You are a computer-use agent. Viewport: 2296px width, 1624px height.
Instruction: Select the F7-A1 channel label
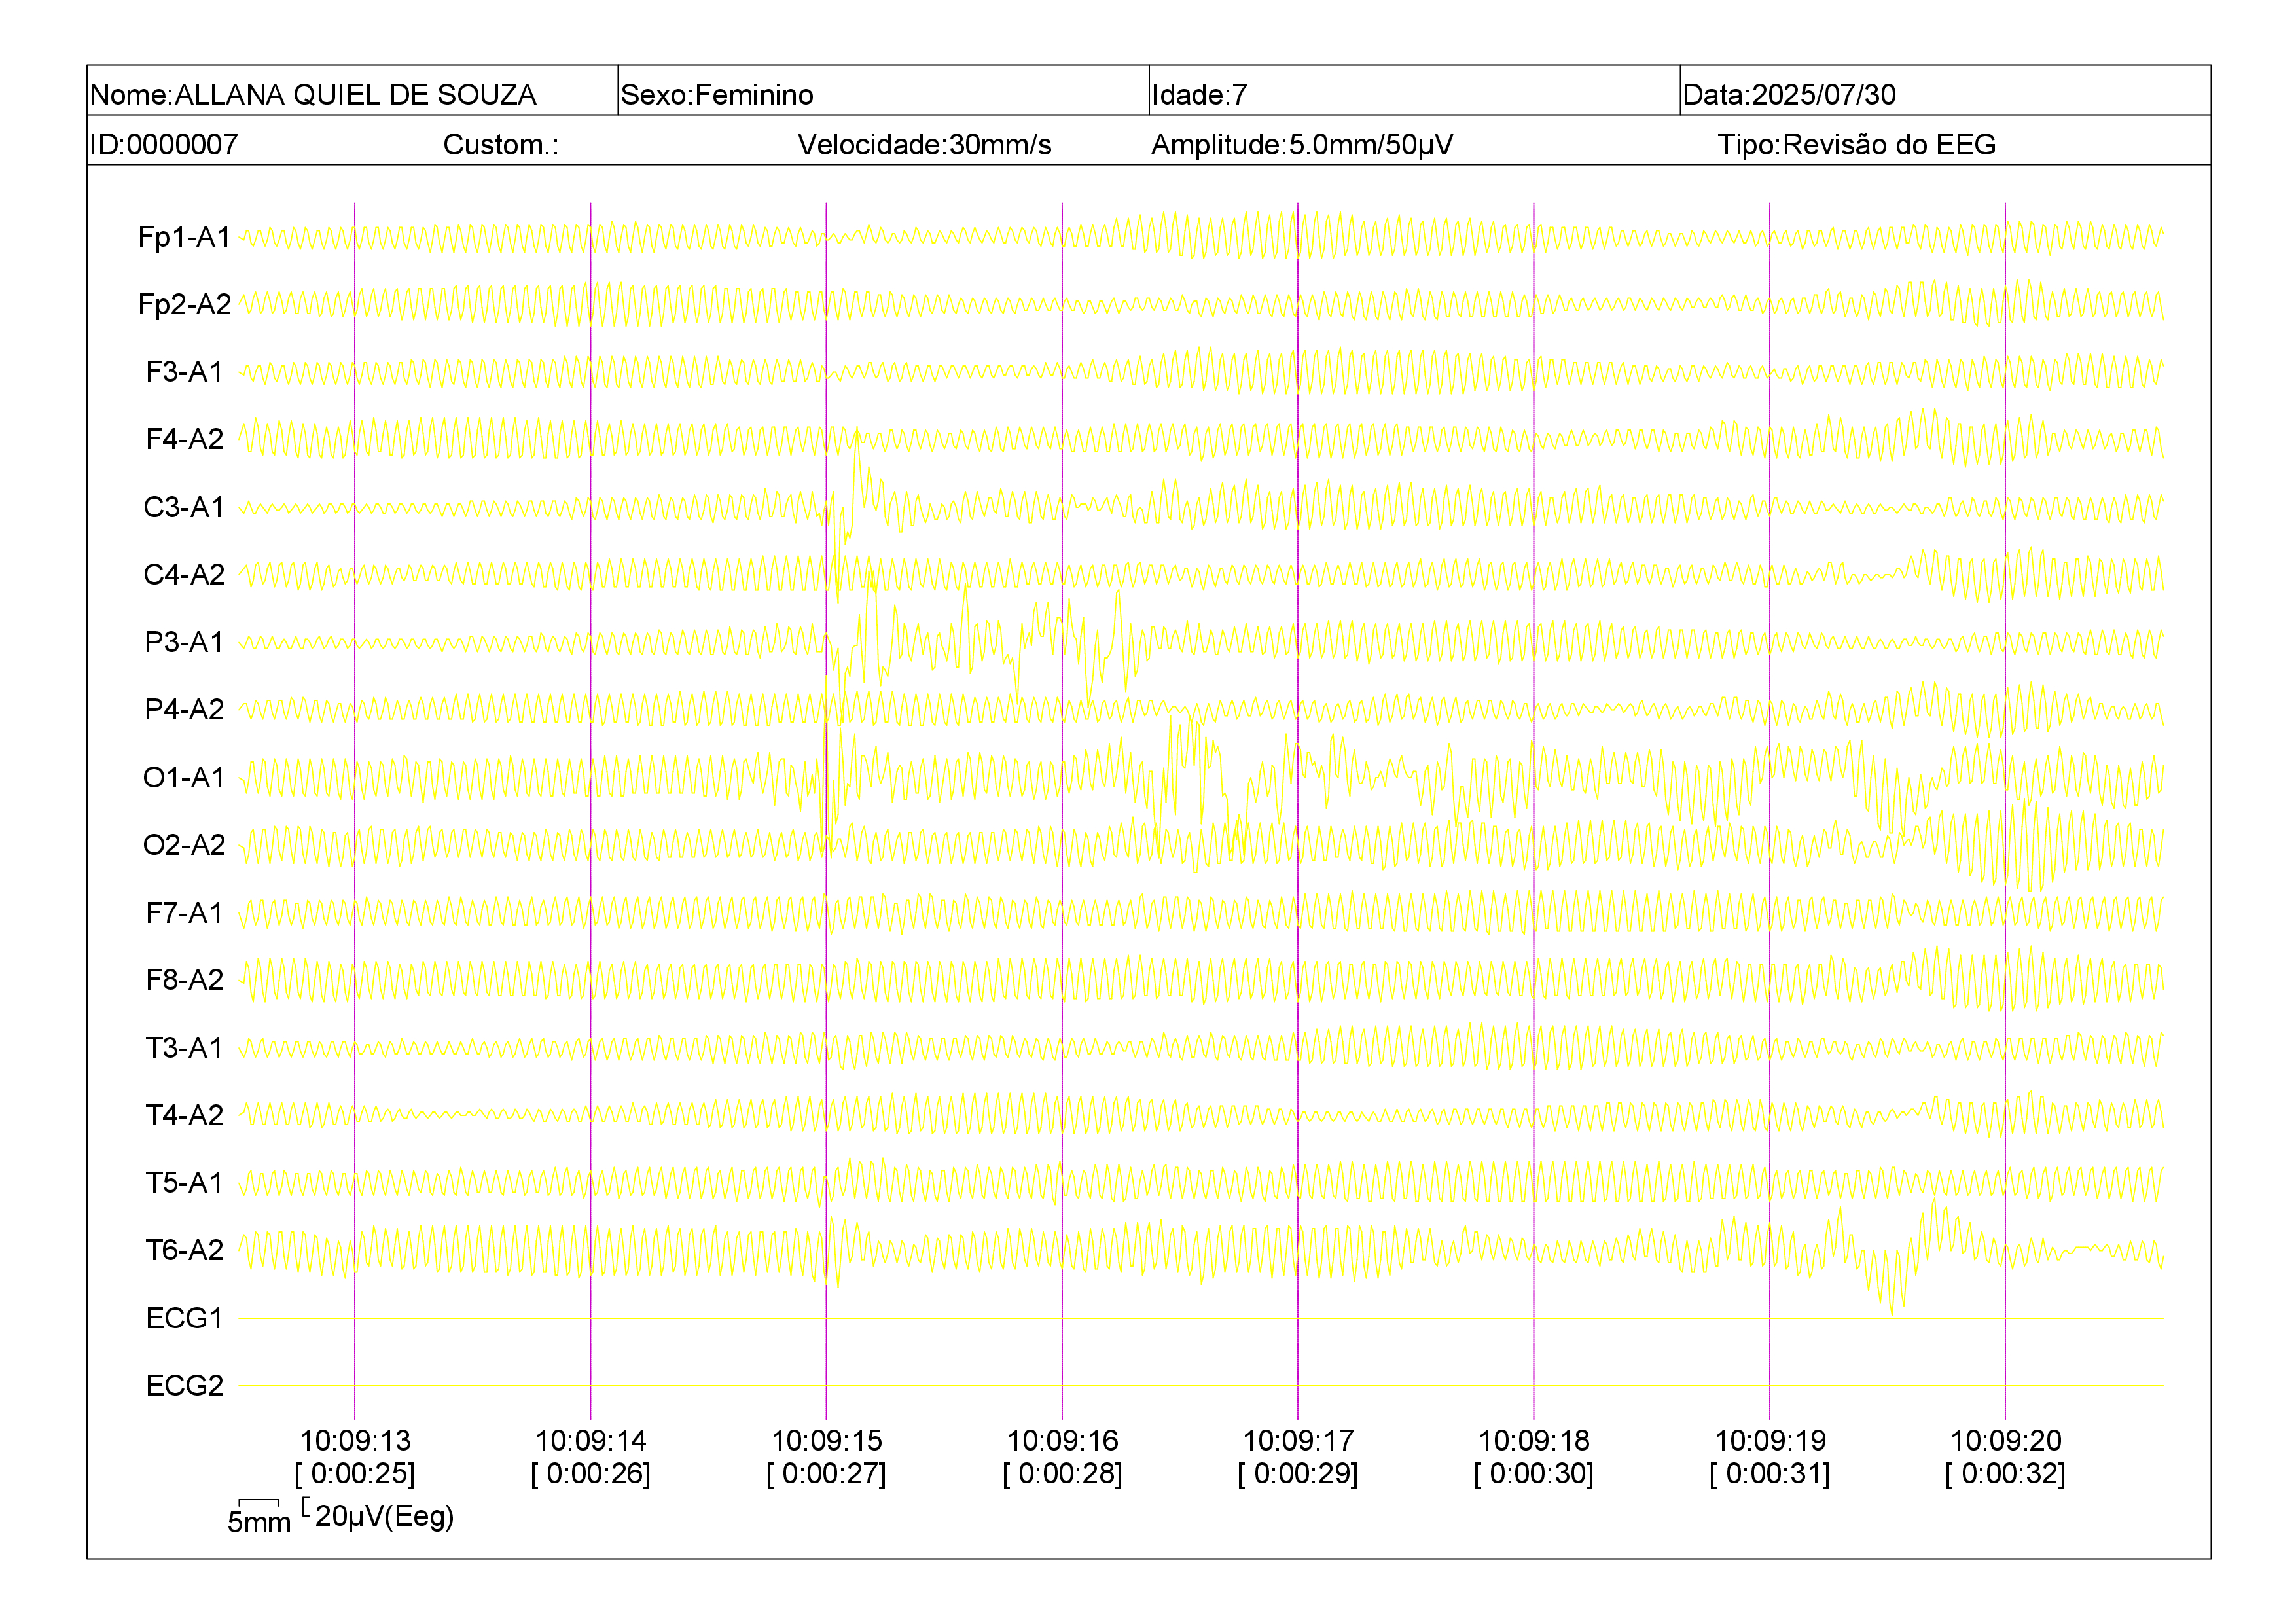click(185, 912)
